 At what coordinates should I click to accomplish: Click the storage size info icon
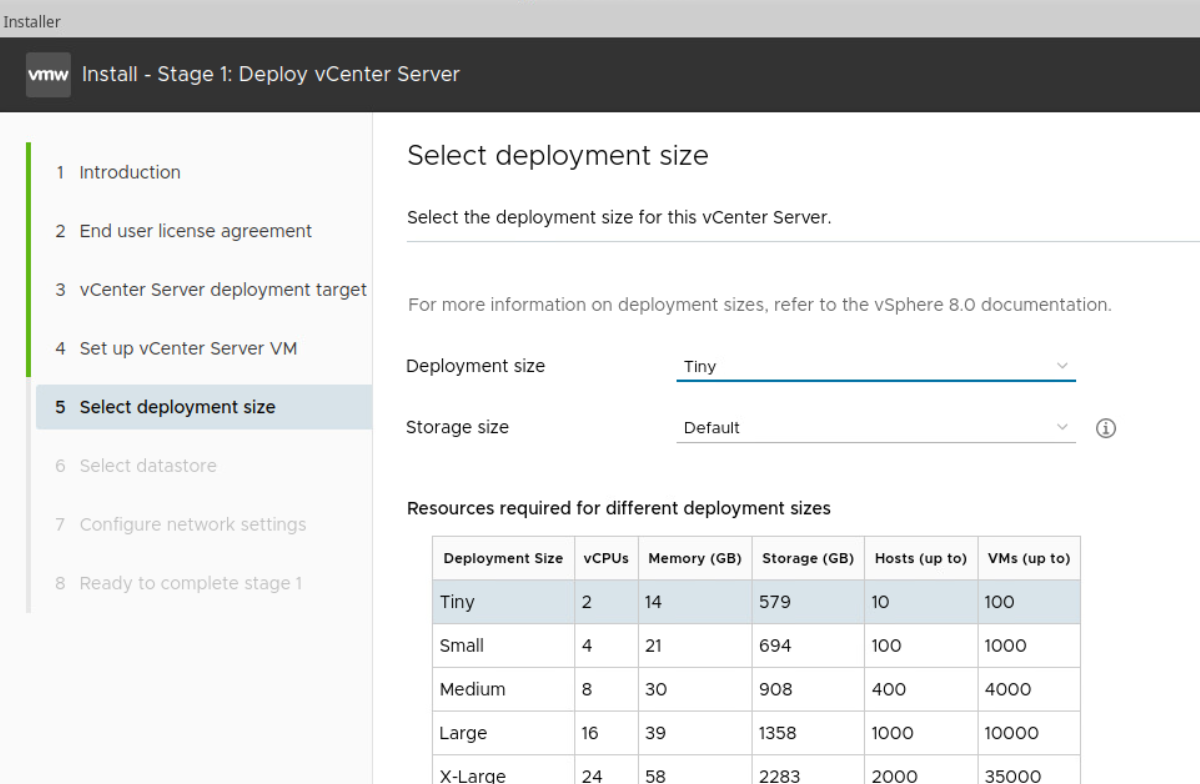tap(1105, 428)
